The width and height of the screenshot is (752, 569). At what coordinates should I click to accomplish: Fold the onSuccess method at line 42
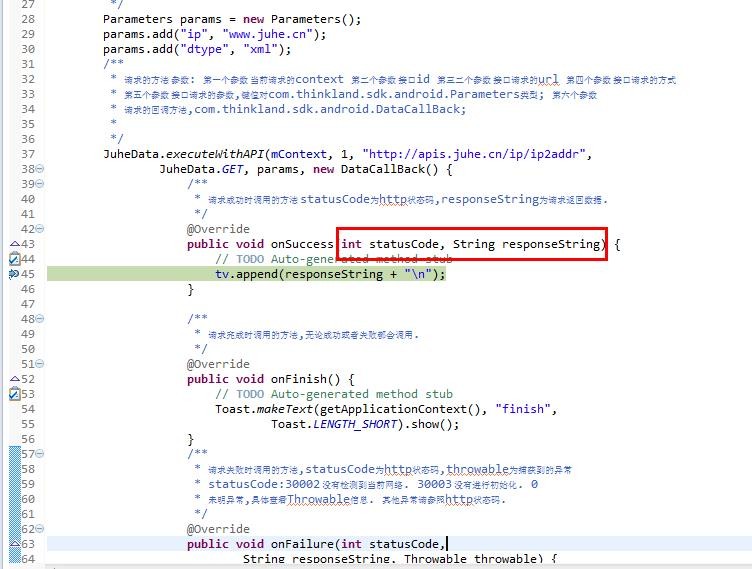point(40,229)
